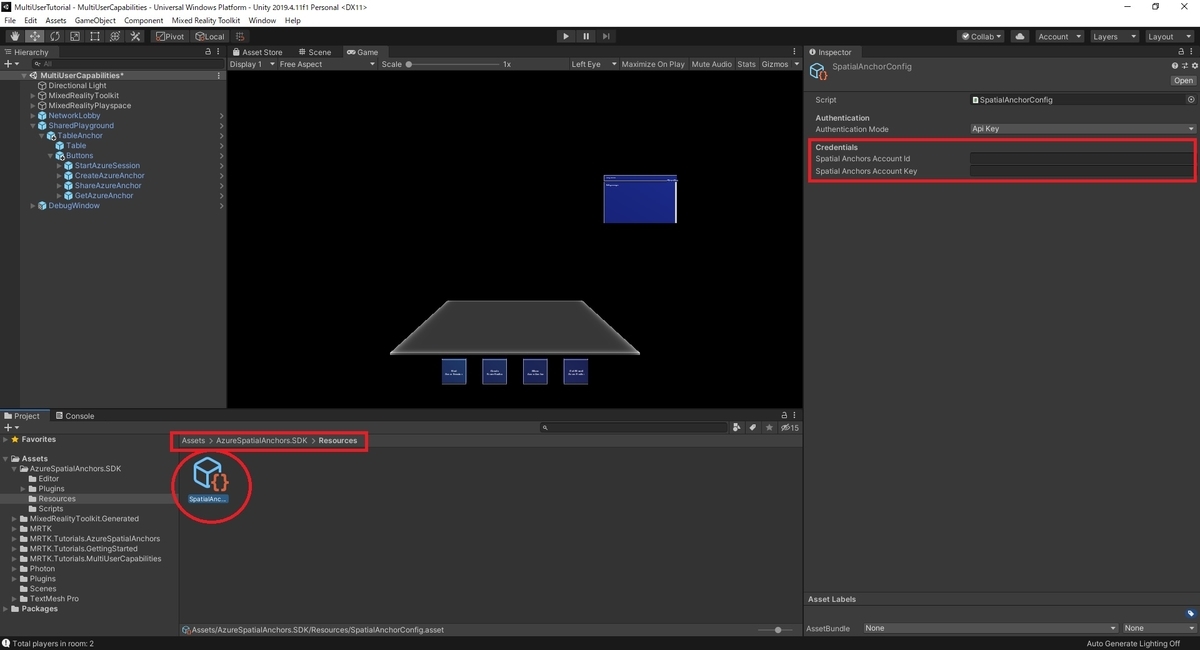Click the Pause button
This screenshot has width=1200, height=650.
point(586,36)
